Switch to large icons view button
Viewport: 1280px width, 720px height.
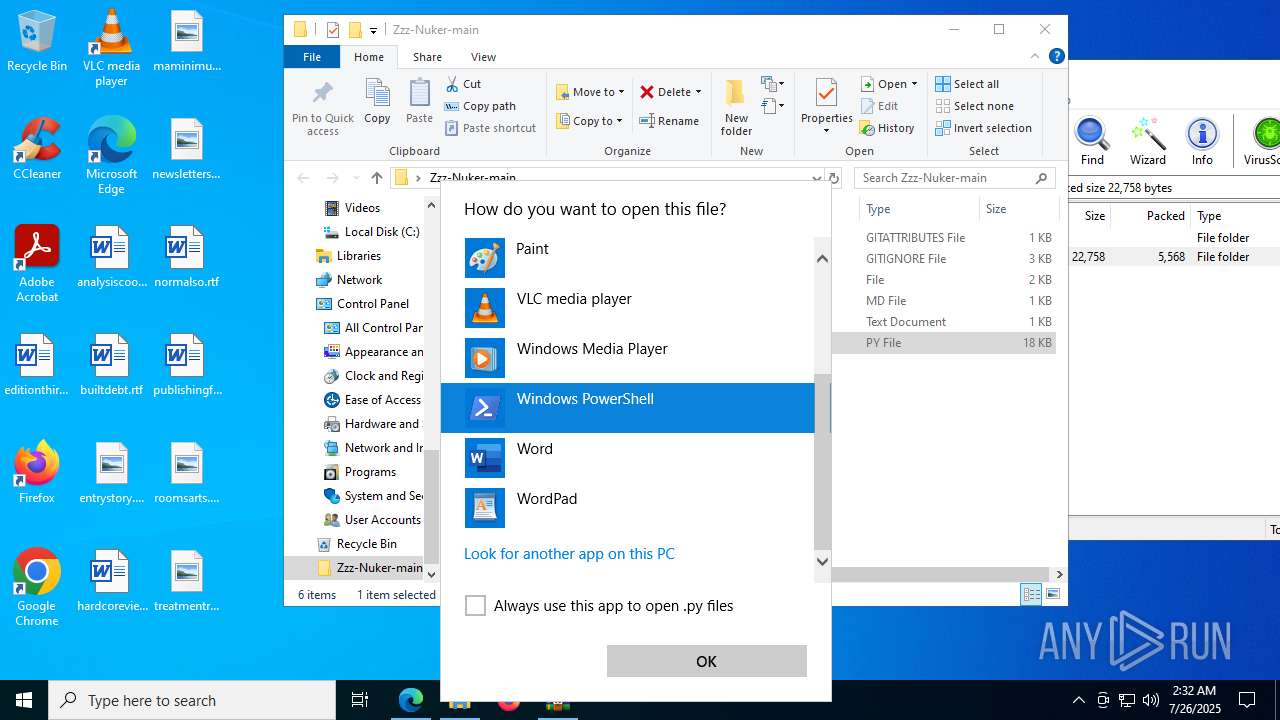pyautogui.click(x=1052, y=594)
